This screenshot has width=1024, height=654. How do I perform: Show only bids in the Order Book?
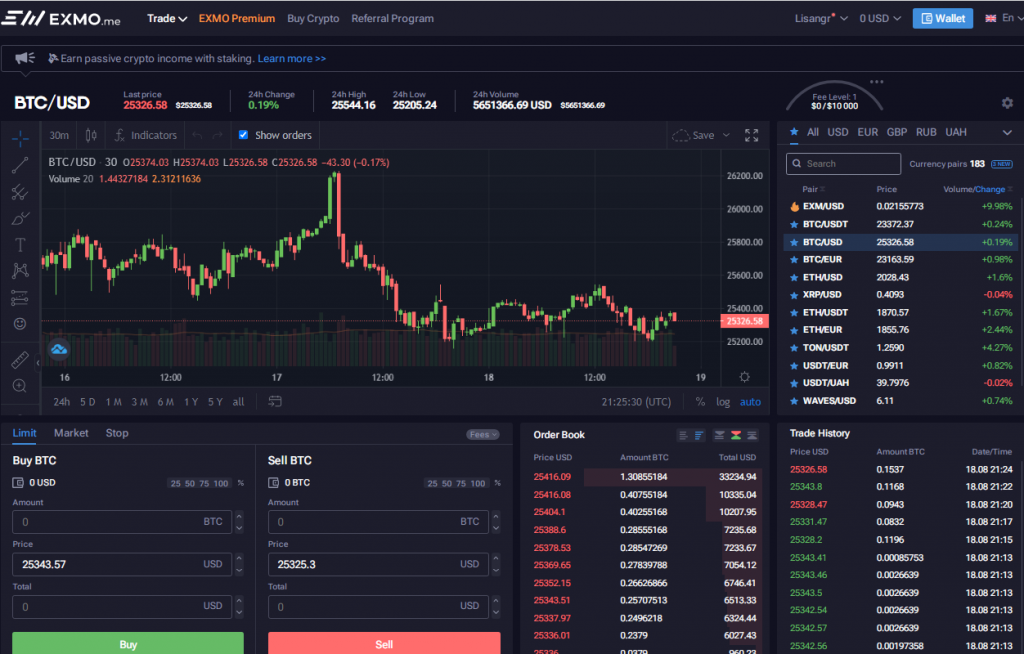point(752,435)
